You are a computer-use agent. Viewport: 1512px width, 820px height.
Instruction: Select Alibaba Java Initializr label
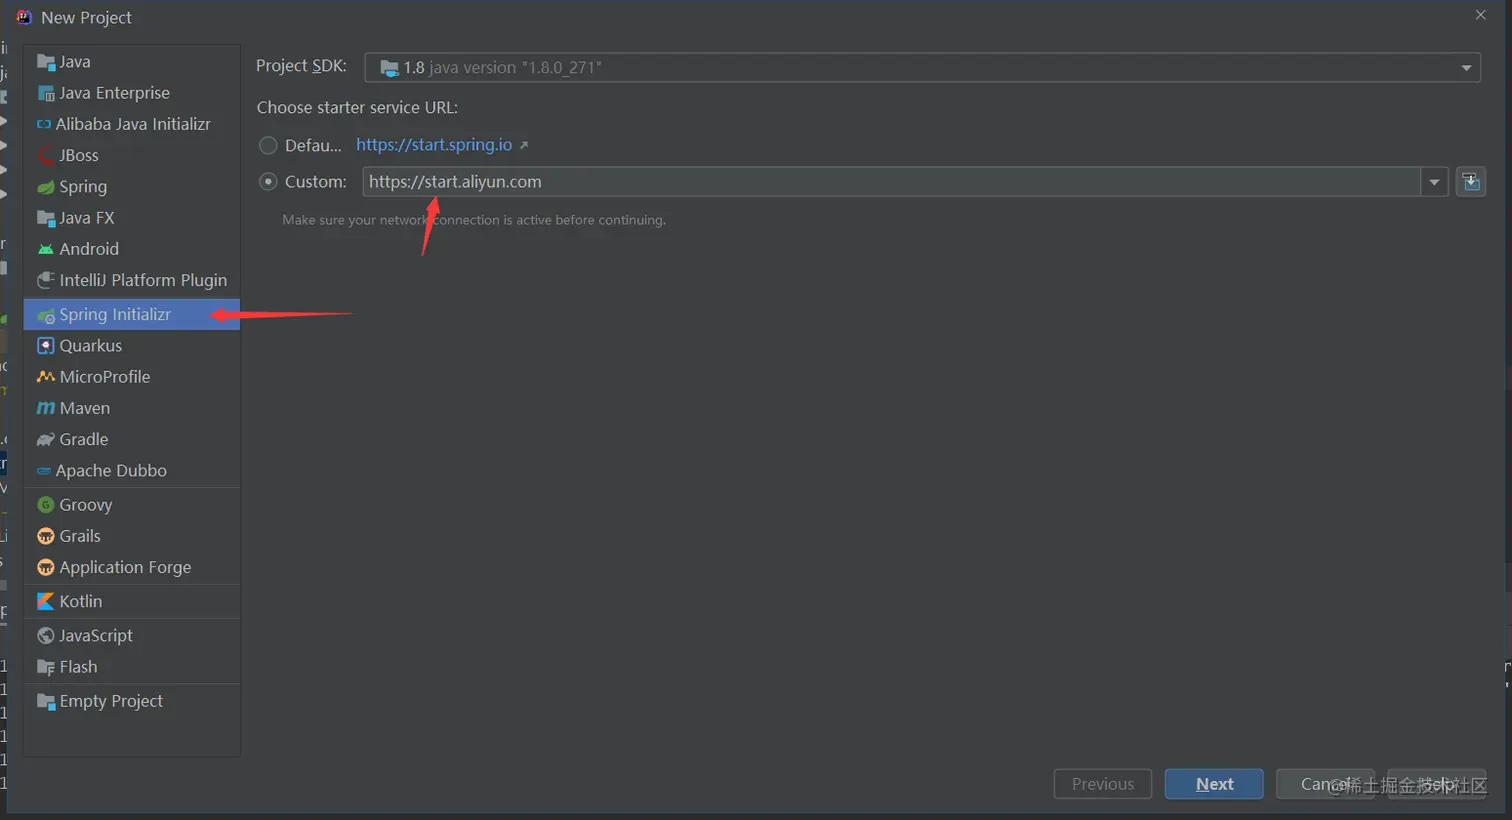pos(133,124)
